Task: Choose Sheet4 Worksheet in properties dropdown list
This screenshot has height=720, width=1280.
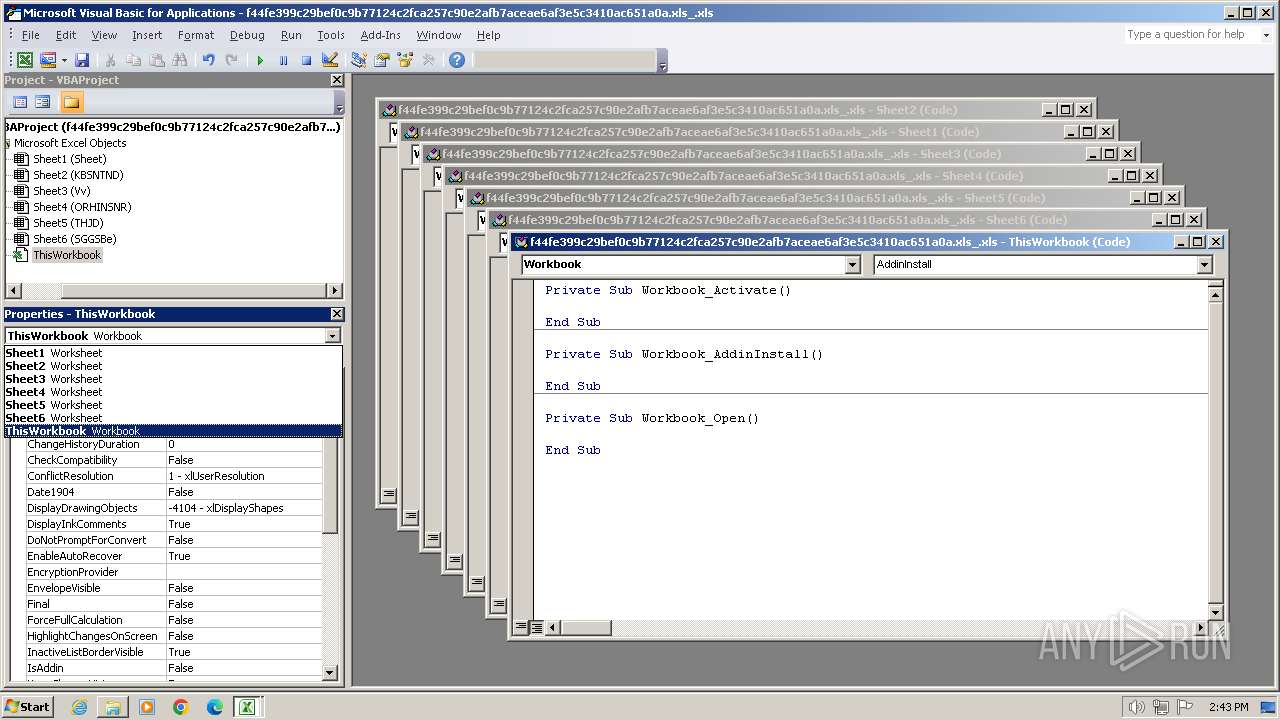Action: [x=173, y=392]
